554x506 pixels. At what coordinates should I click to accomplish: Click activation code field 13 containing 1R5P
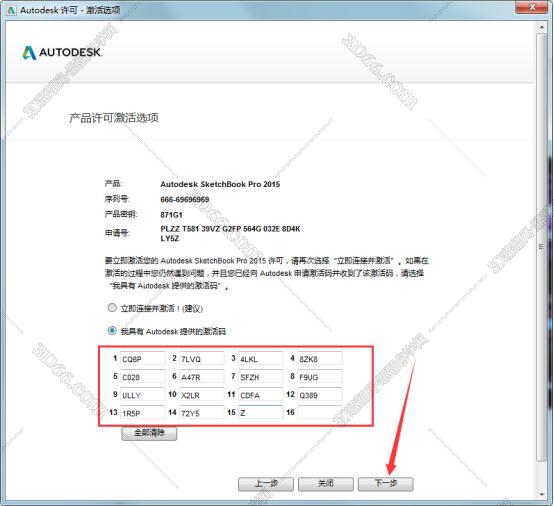pyautogui.click(x=142, y=412)
